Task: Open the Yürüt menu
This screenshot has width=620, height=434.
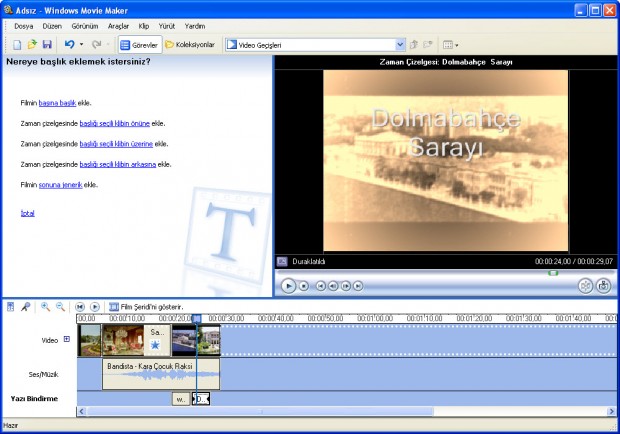Action: point(166,26)
